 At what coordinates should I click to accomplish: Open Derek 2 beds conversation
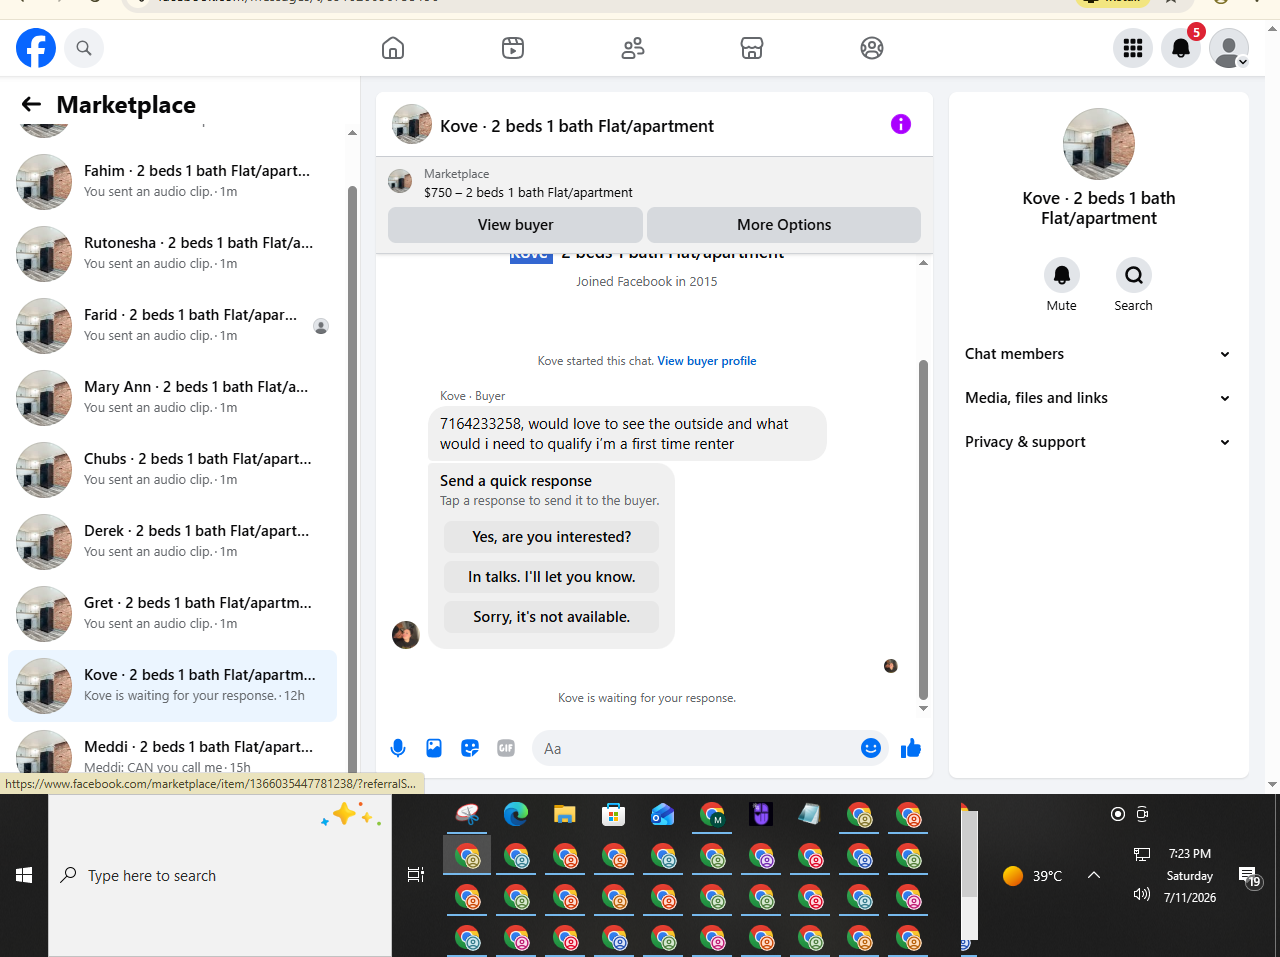(172, 542)
